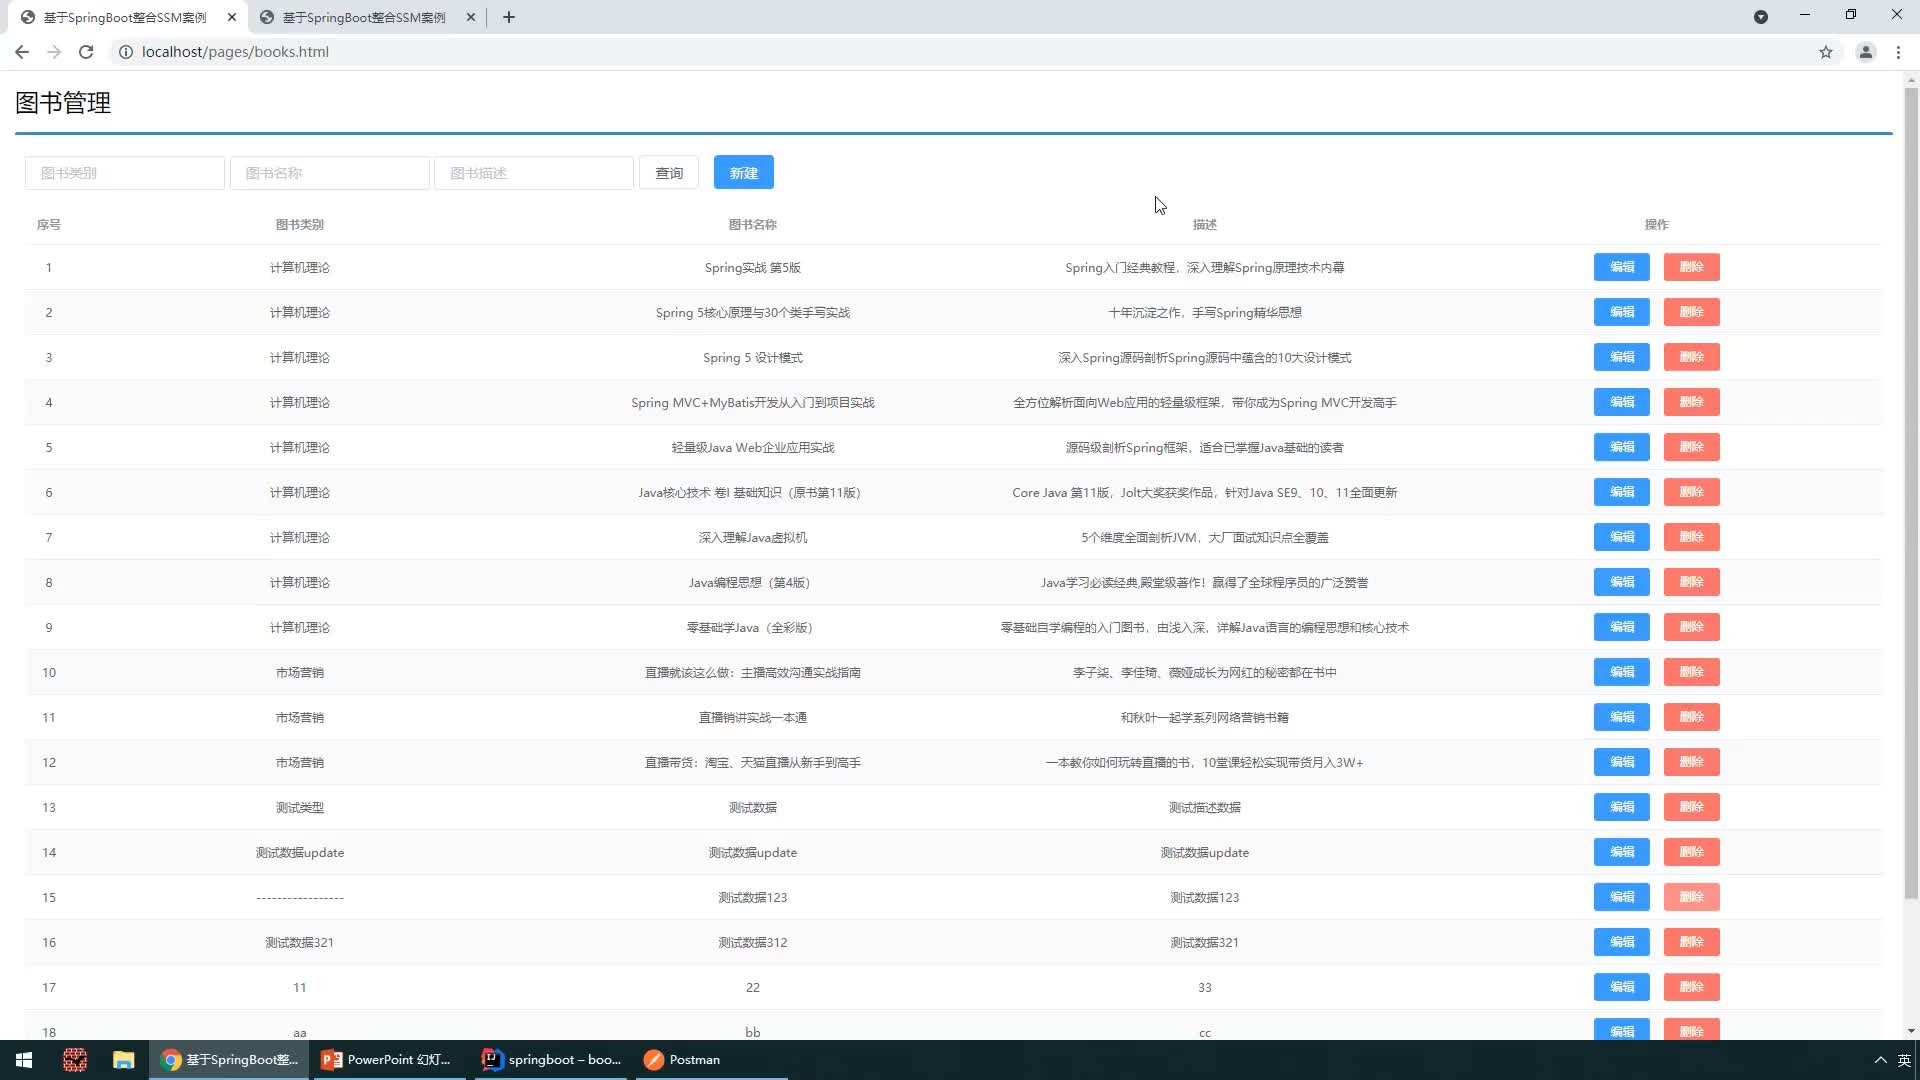Click the input method indicator 英
The image size is (1920, 1080).
pos(1904,1060)
